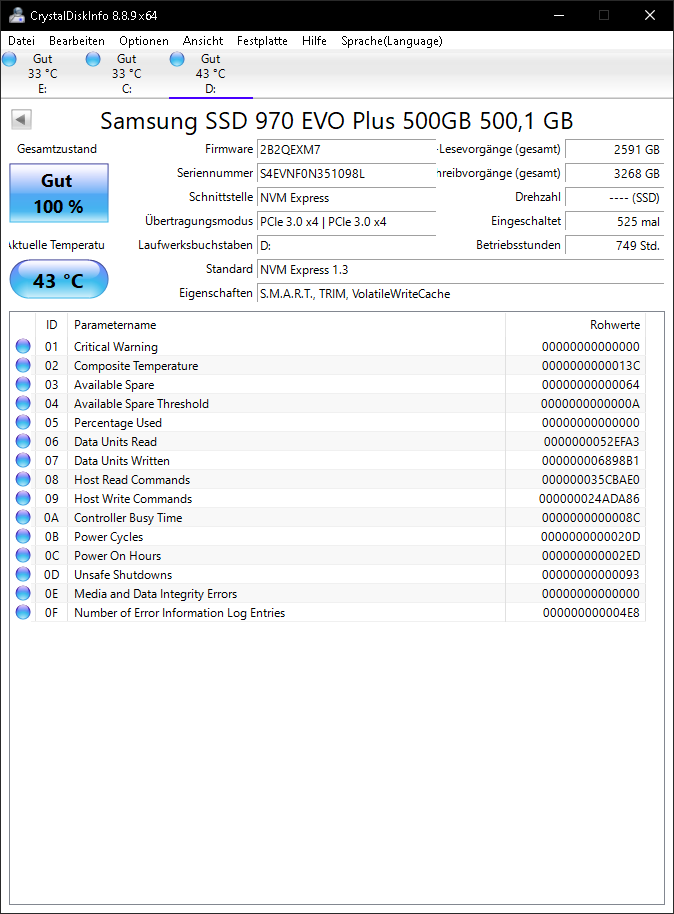Click status orb for Data Units Written
This screenshot has width=674, height=914.
(x=23, y=460)
